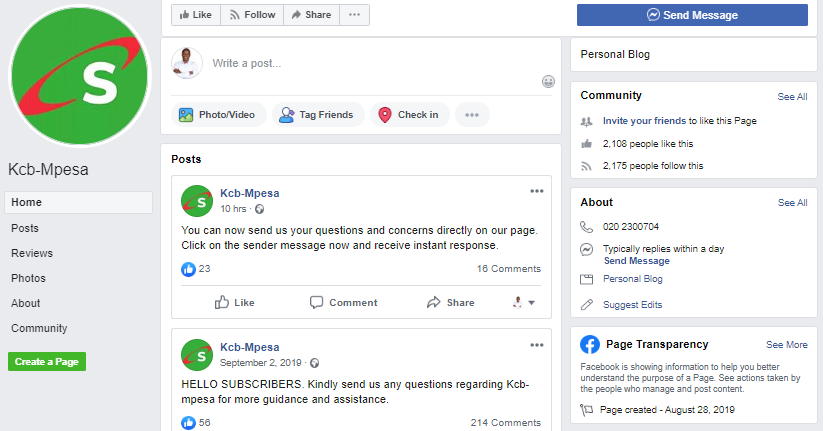Open the 214 Comments link
Viewport: 823px width, 431px height.
coord(505,423)
